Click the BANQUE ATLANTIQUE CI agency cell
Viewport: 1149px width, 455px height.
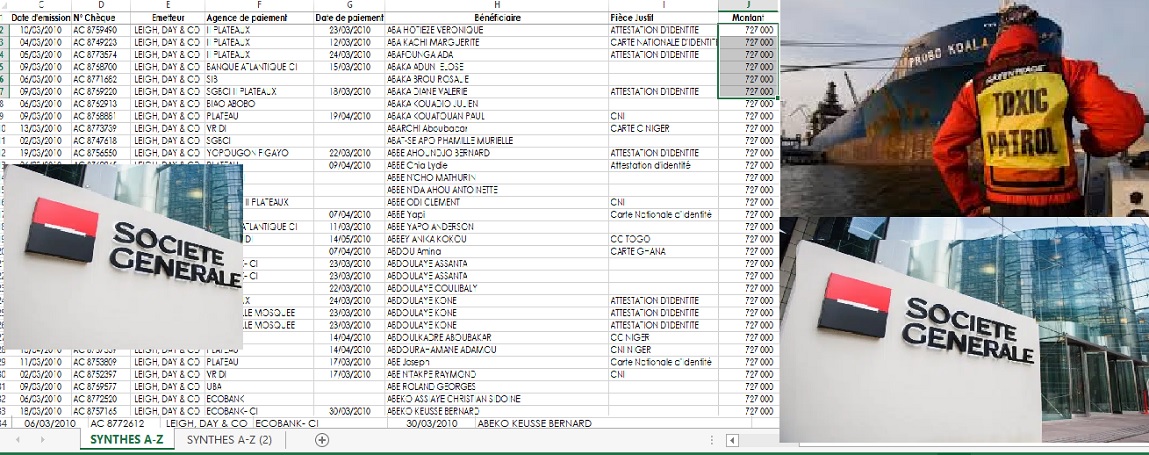[259, 67]
